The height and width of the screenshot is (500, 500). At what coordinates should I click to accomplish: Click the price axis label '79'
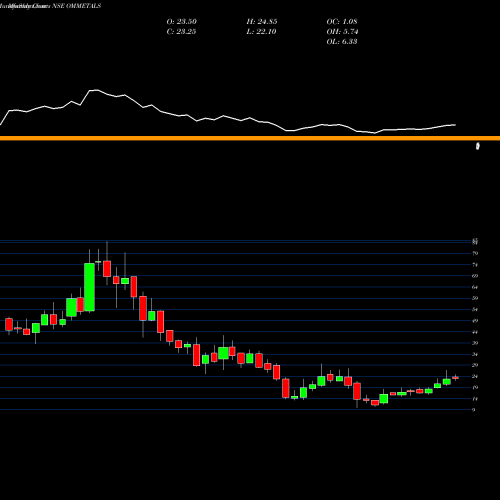[x=475, y=253]
